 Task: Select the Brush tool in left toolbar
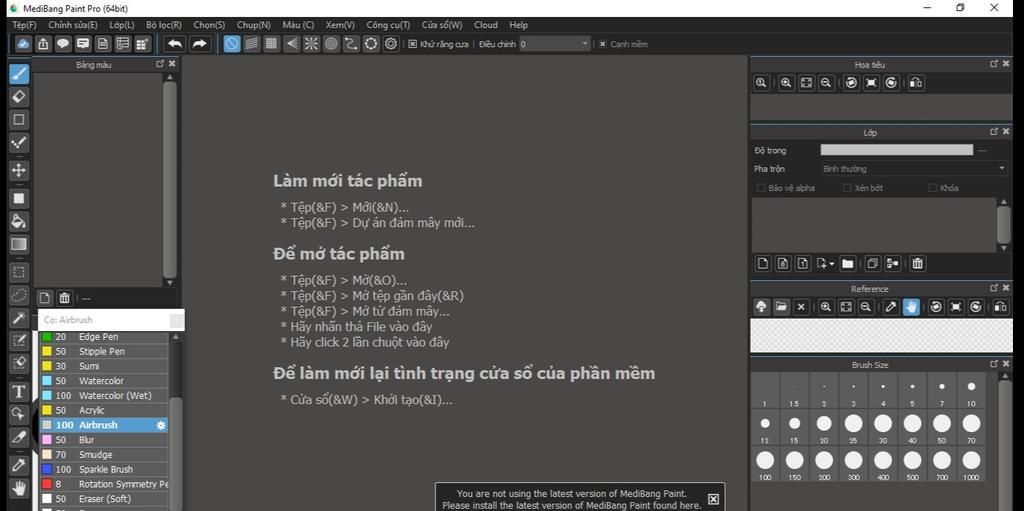pos(19,74)
